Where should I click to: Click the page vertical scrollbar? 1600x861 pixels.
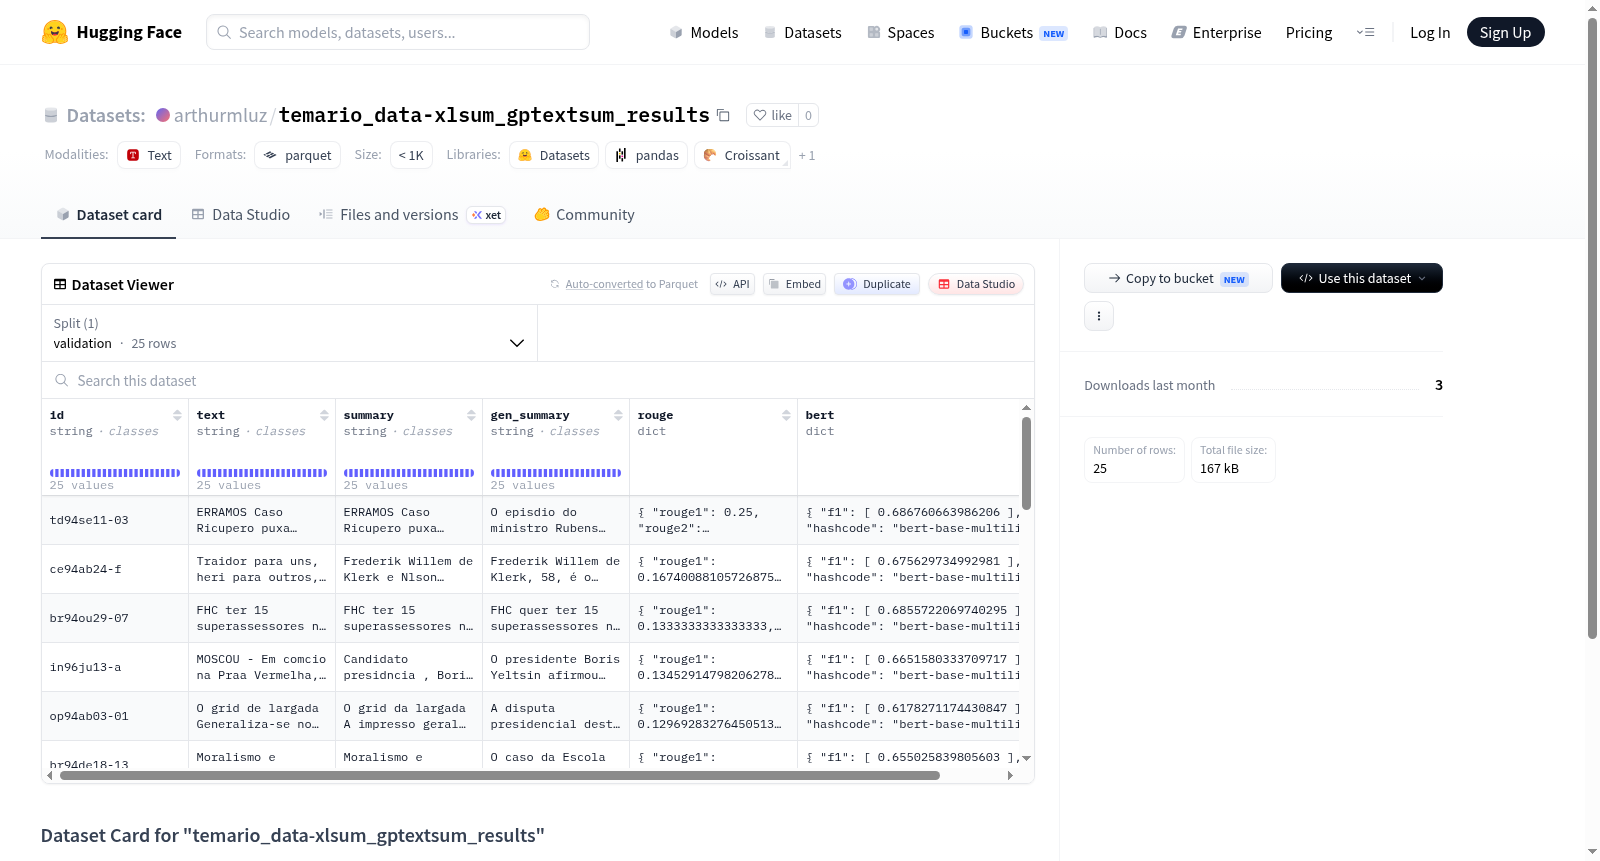point(1592,328)
